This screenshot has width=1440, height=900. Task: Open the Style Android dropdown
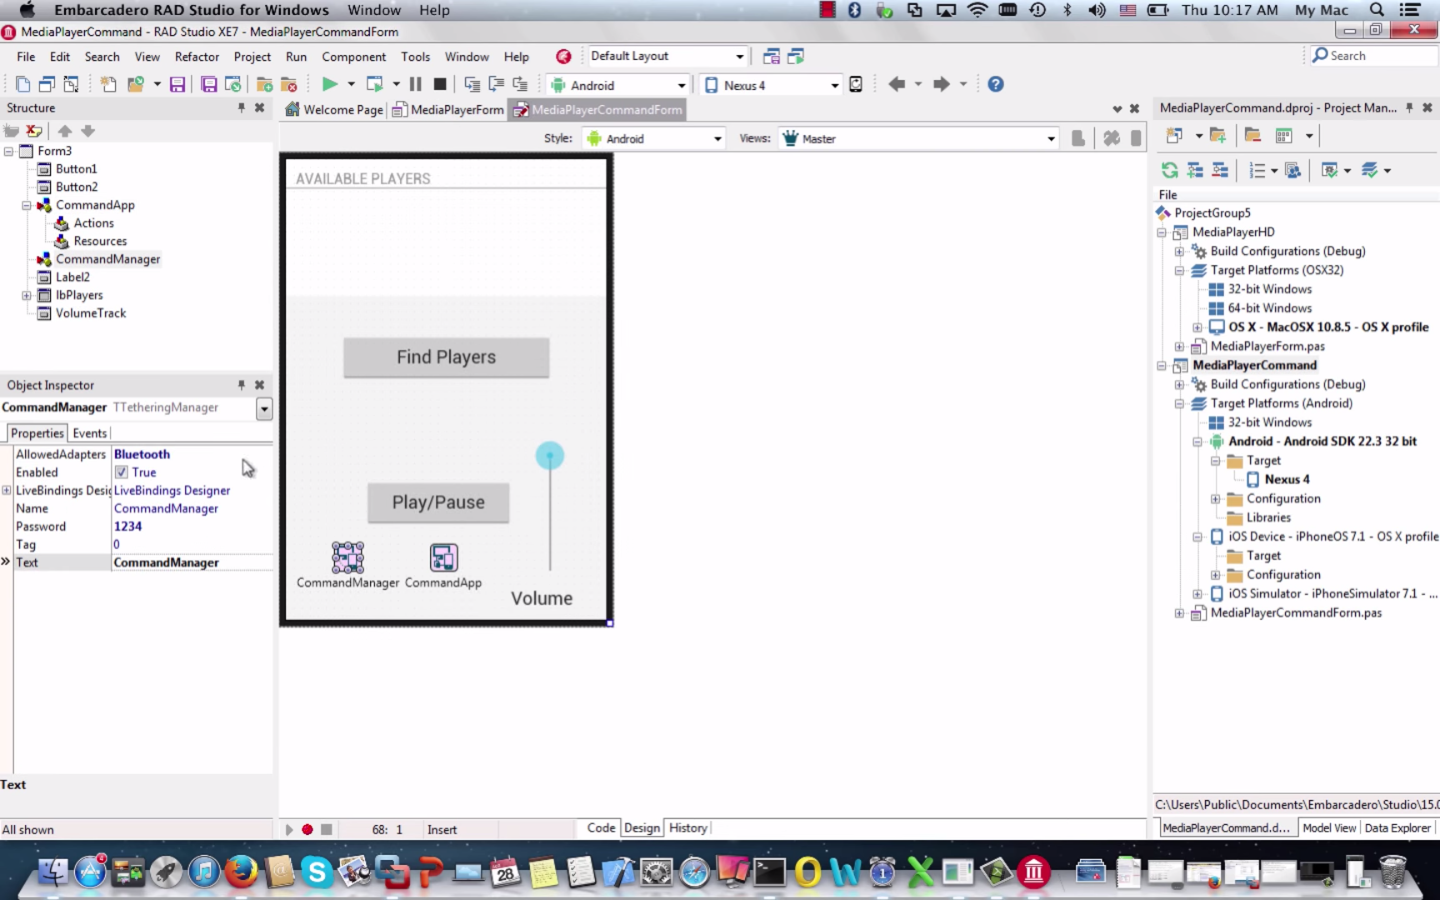click(718, 139)
